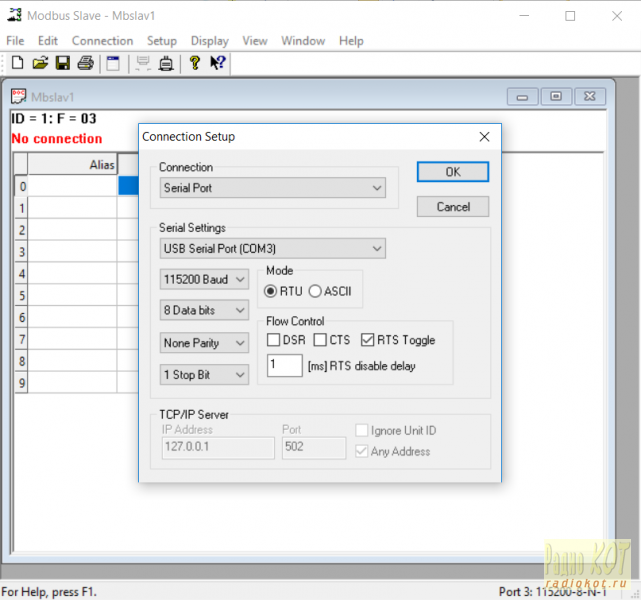Select ASCII mode radio button
641x600 pixels.
tap(315, 291)
